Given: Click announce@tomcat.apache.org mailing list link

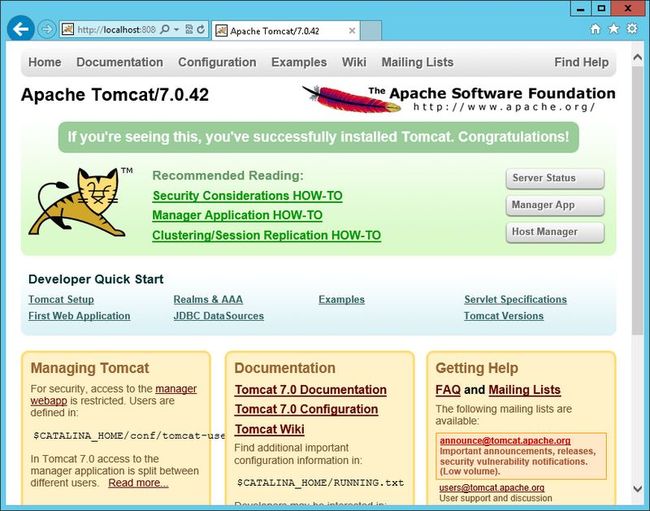Looking at the screenshot, I should tap(505, 441).
